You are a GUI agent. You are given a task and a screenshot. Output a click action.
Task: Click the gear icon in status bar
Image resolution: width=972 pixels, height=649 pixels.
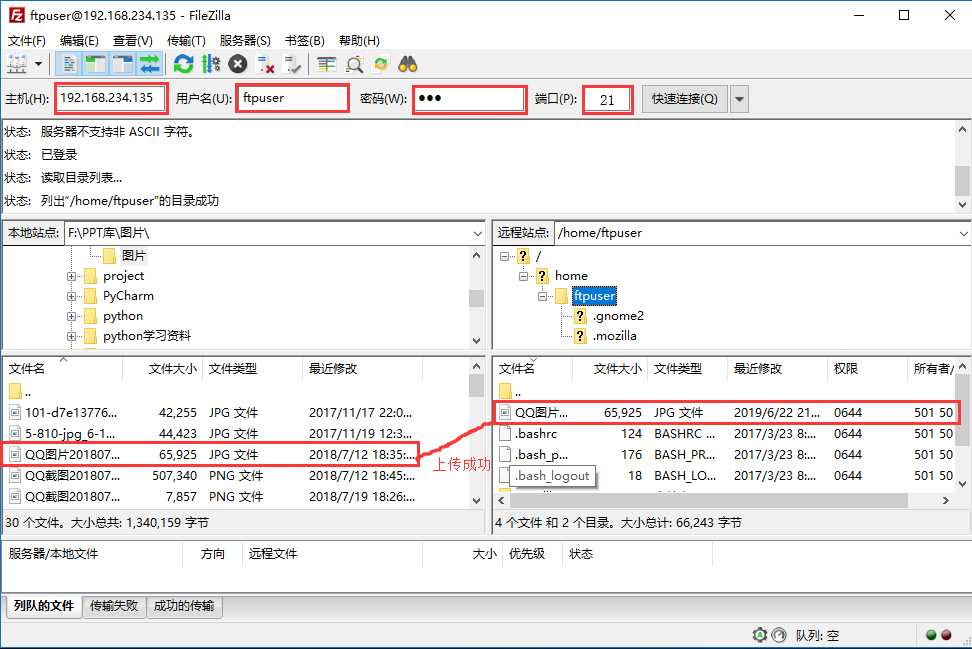point(759,635)
